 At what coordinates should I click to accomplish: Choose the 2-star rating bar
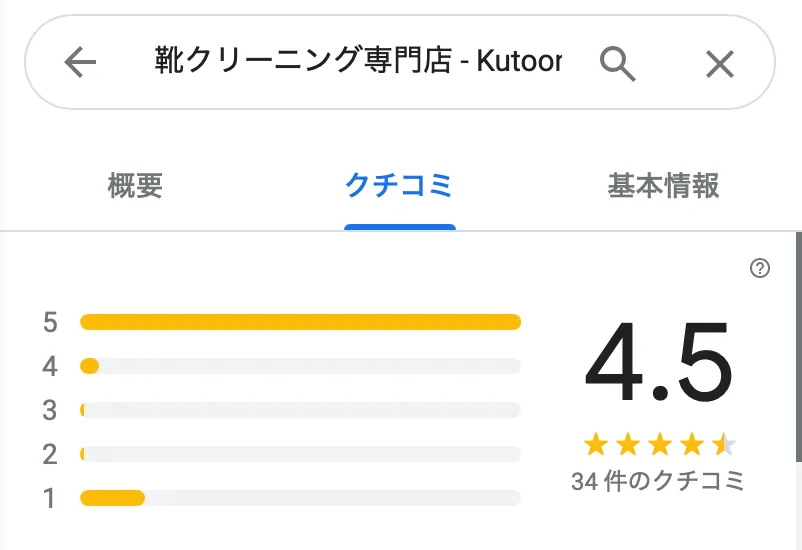click(300, 454)
